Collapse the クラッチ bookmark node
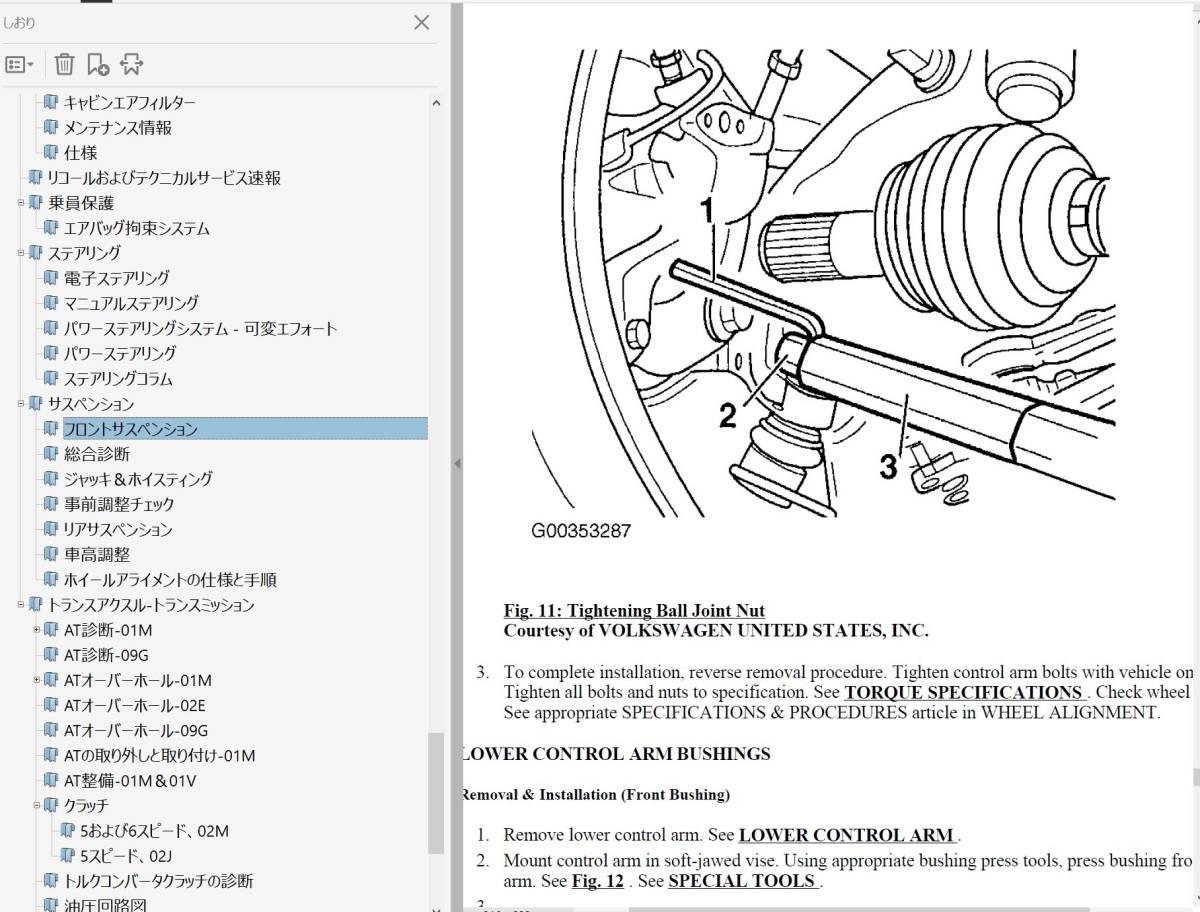Viewport: 1200px width, 912px height. coord(37,805)
